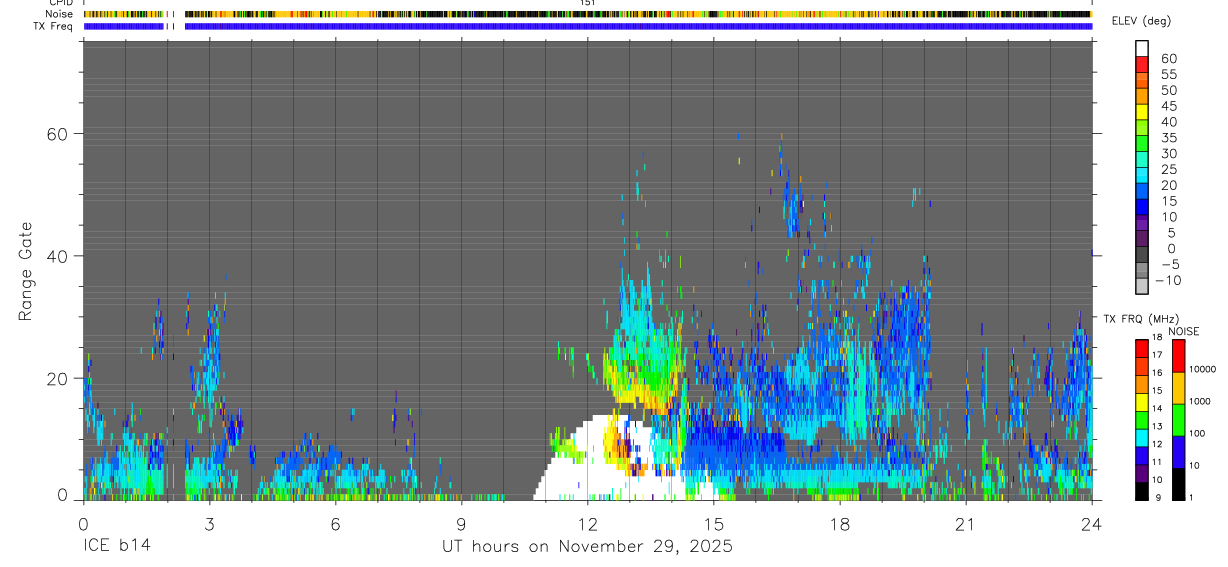This screenshot has width=1228, height=567.
Task: Click the '12' tick label on the time axis
Action: pos(588,523)
